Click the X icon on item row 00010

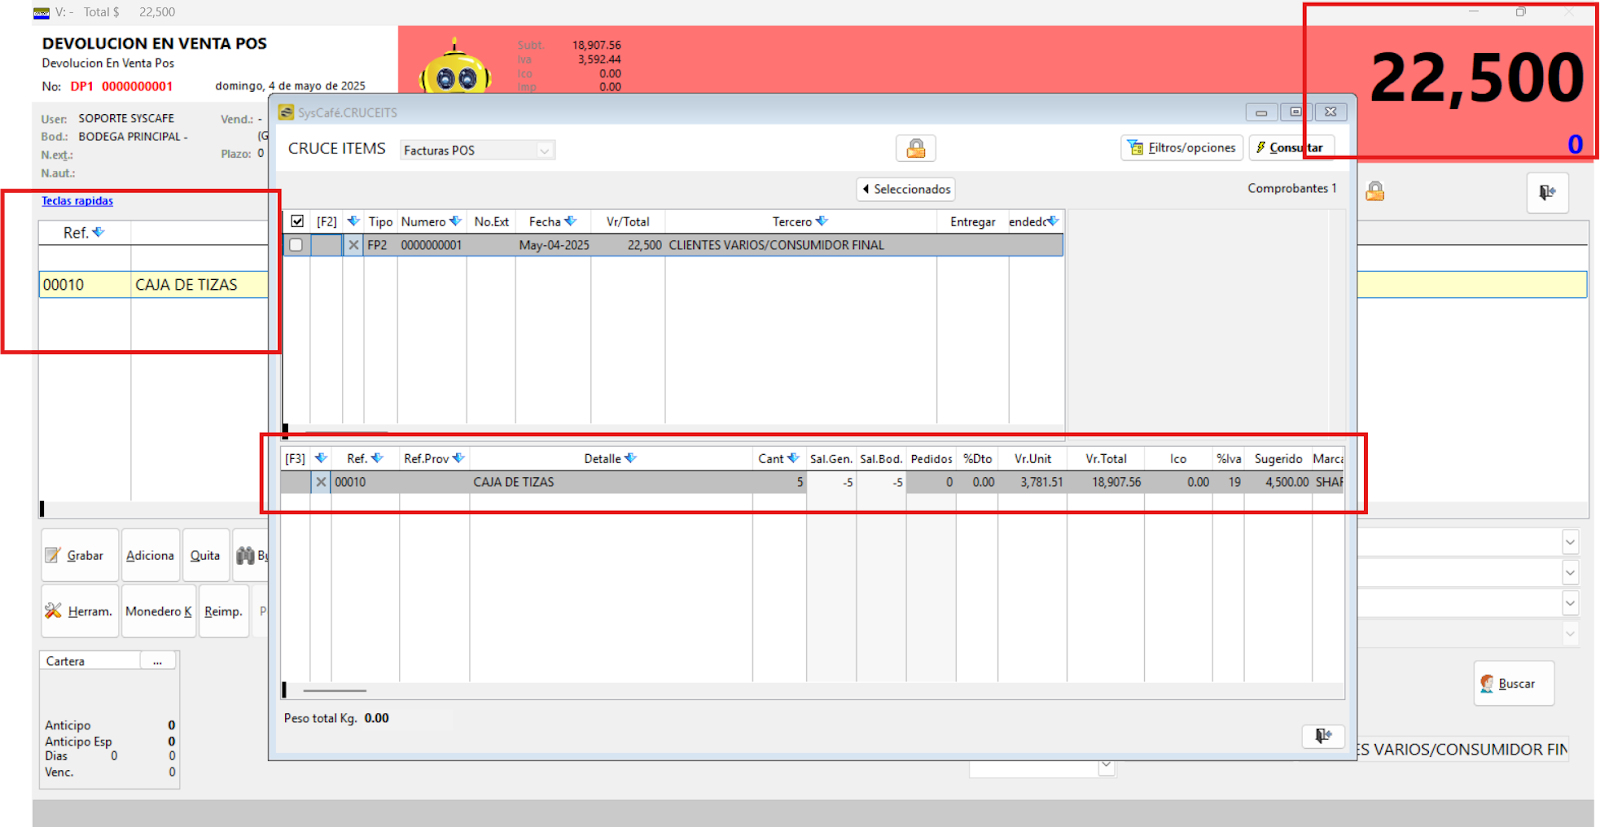point(321,482)
